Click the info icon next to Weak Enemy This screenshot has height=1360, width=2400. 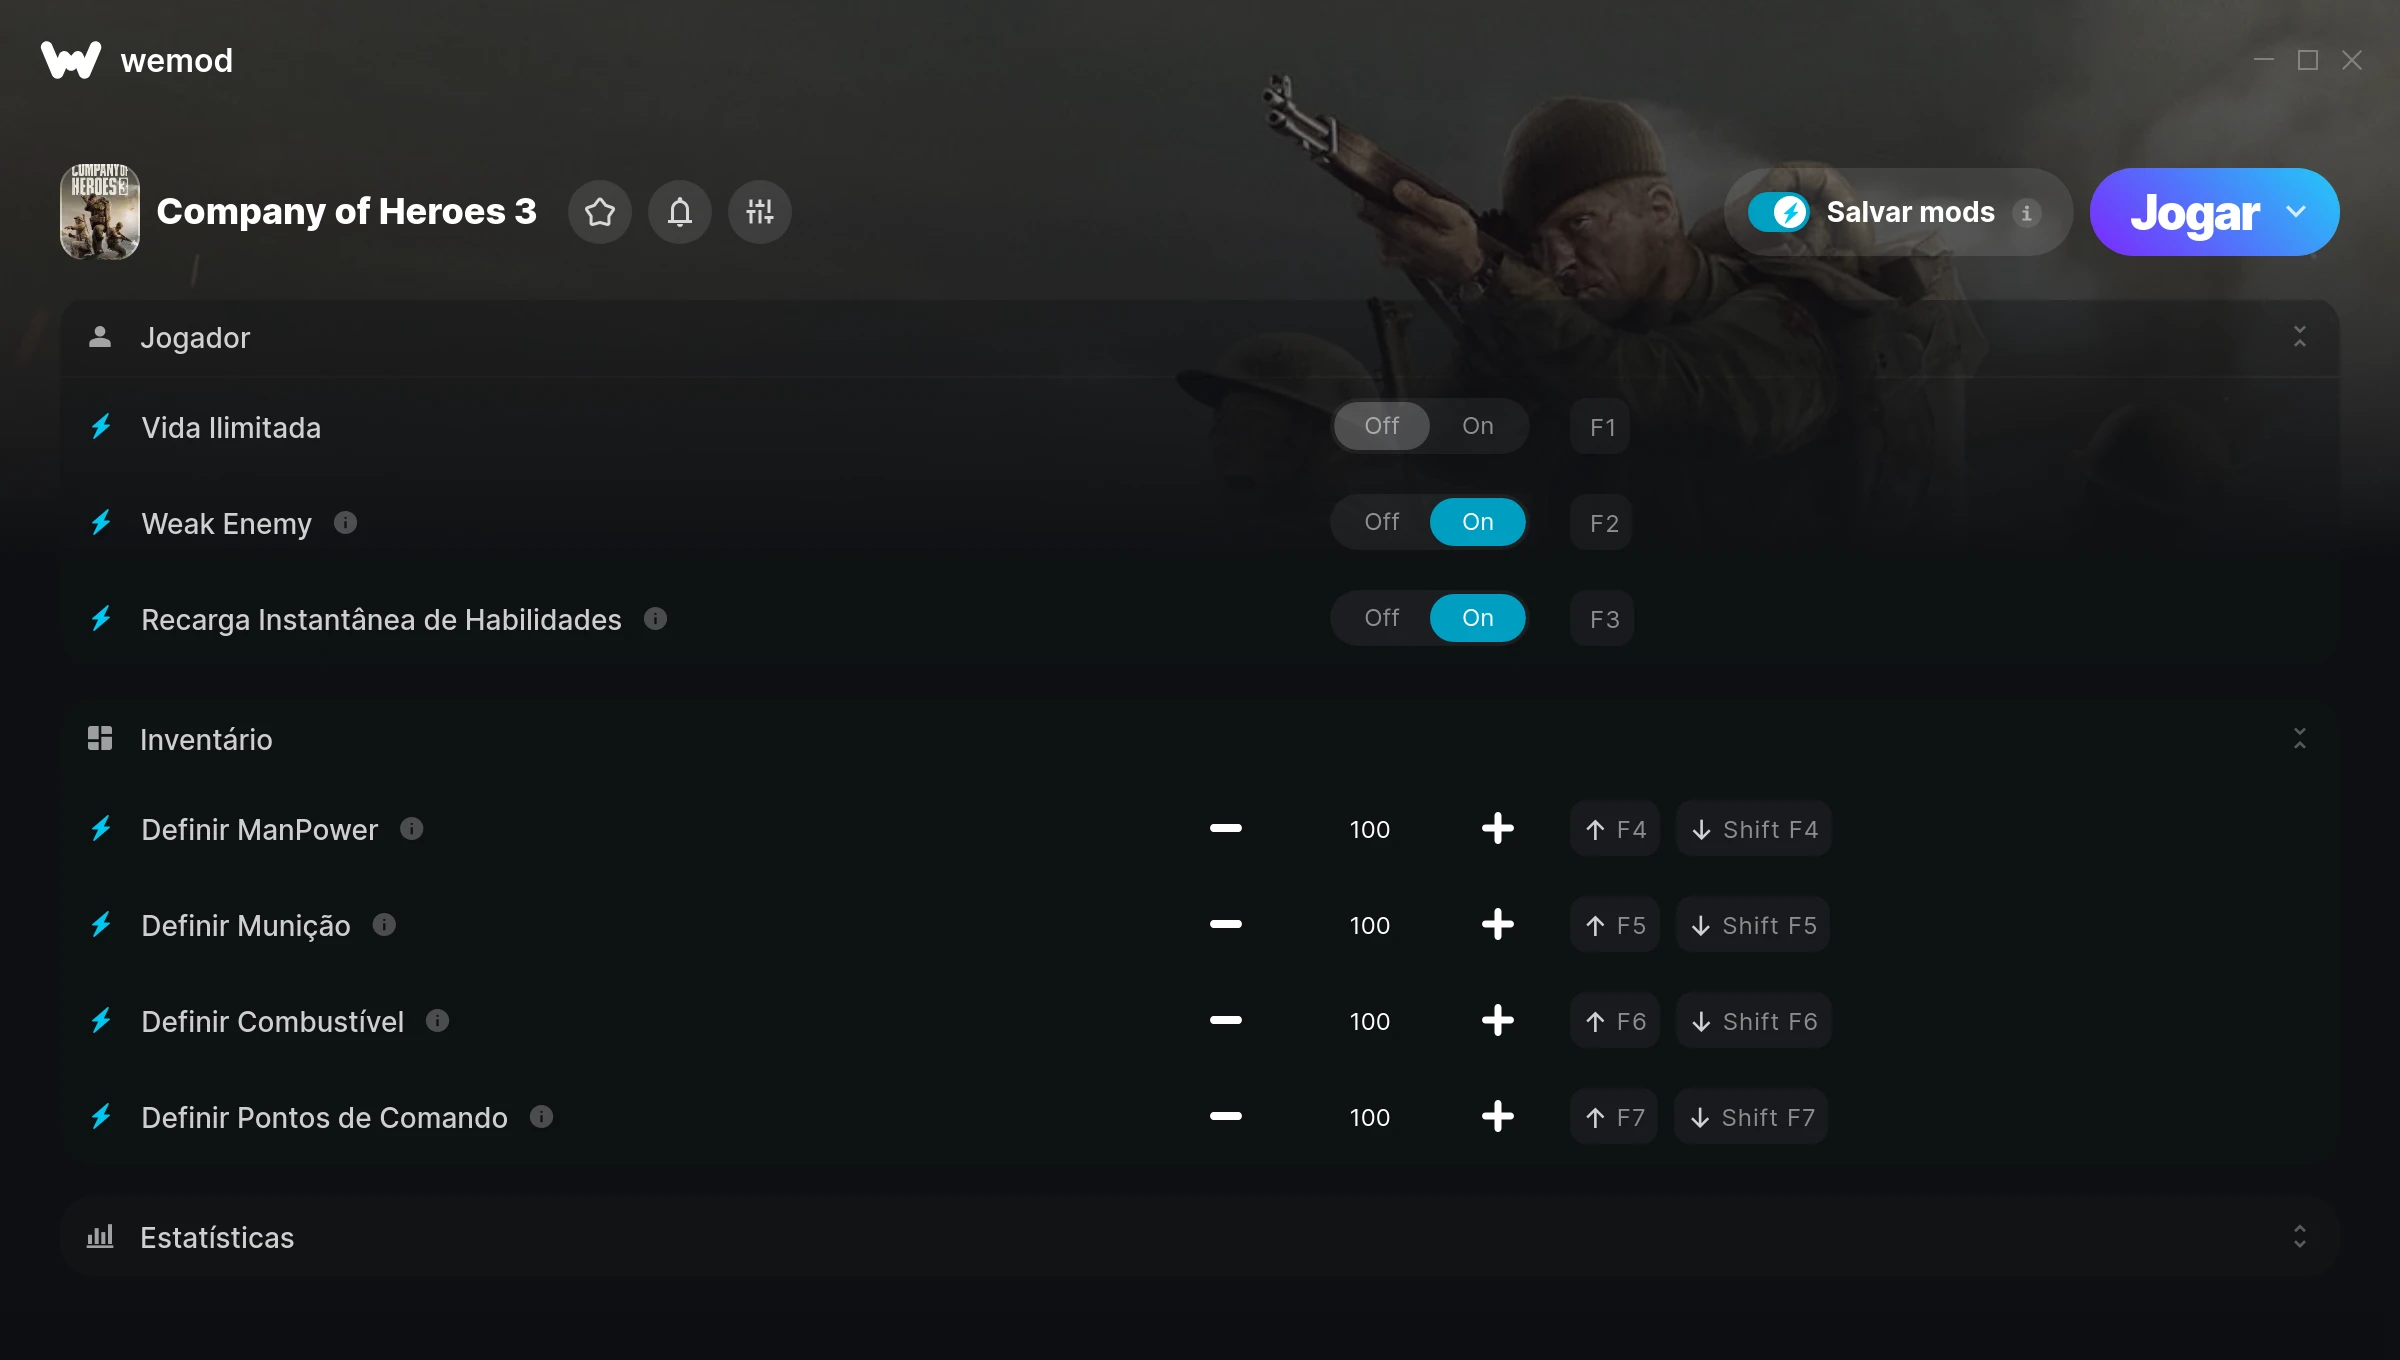(x=345, y=523)
